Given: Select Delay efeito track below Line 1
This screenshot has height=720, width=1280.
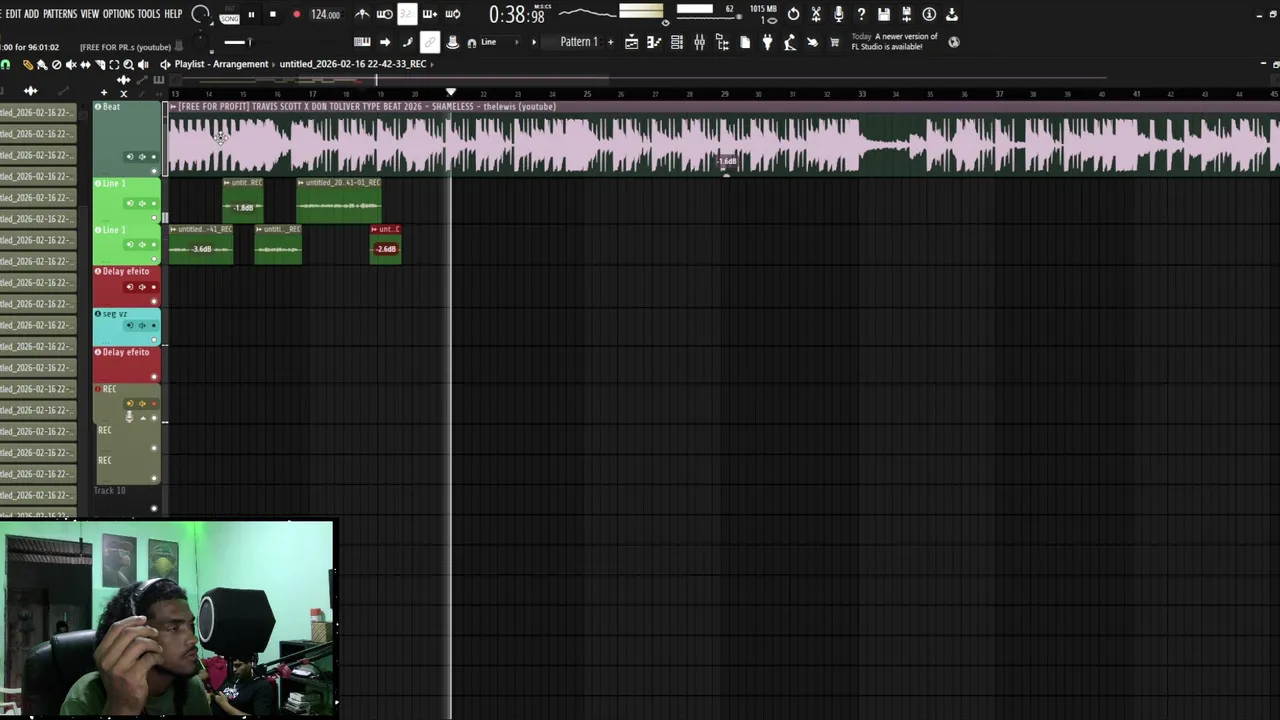Looking at the screenshot, I should [x=127, y=285].
